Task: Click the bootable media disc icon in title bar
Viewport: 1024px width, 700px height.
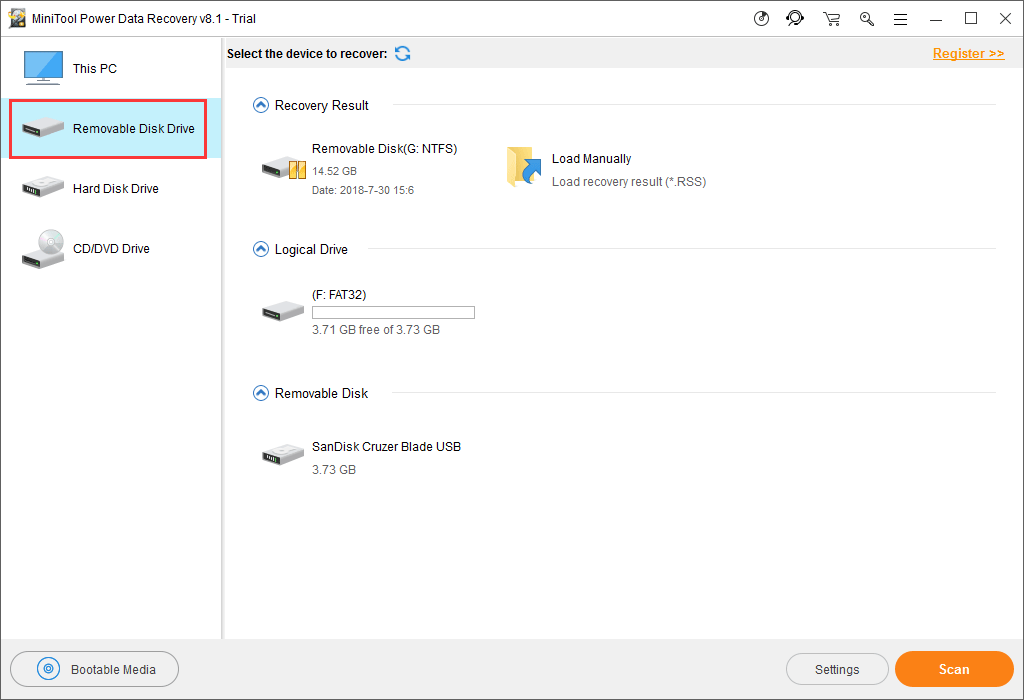Action: (x=762, y=18)
